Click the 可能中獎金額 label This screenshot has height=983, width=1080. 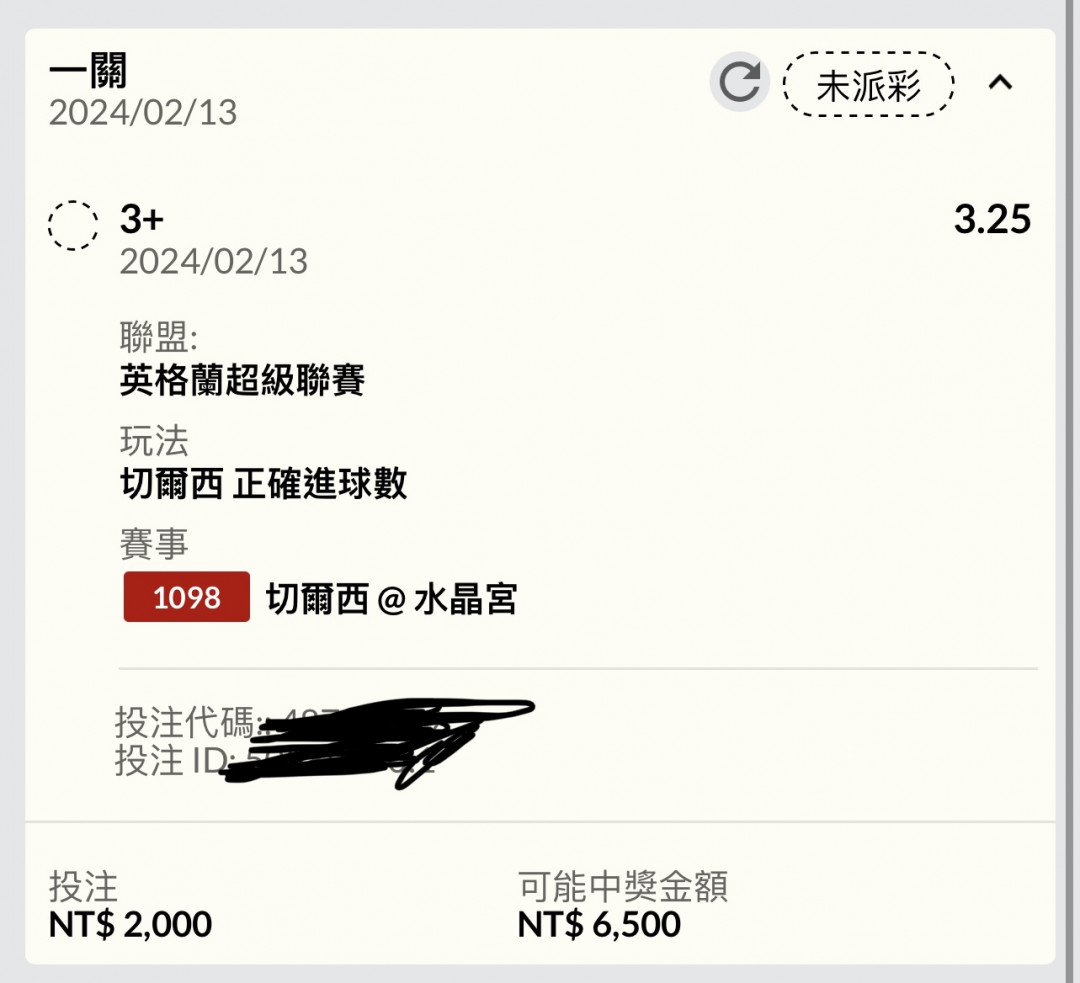[622, 886]
